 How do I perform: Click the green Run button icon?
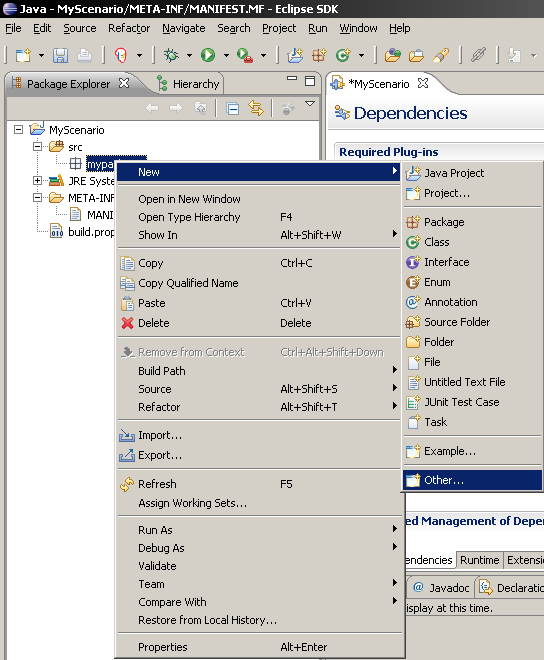208,55
